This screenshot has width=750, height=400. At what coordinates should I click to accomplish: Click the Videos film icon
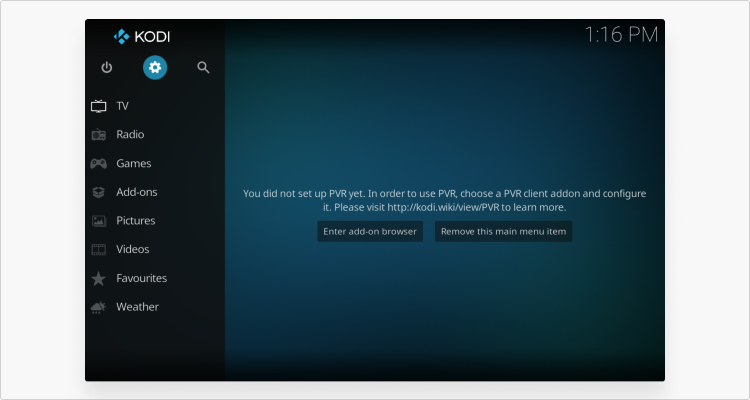point(99,250)
